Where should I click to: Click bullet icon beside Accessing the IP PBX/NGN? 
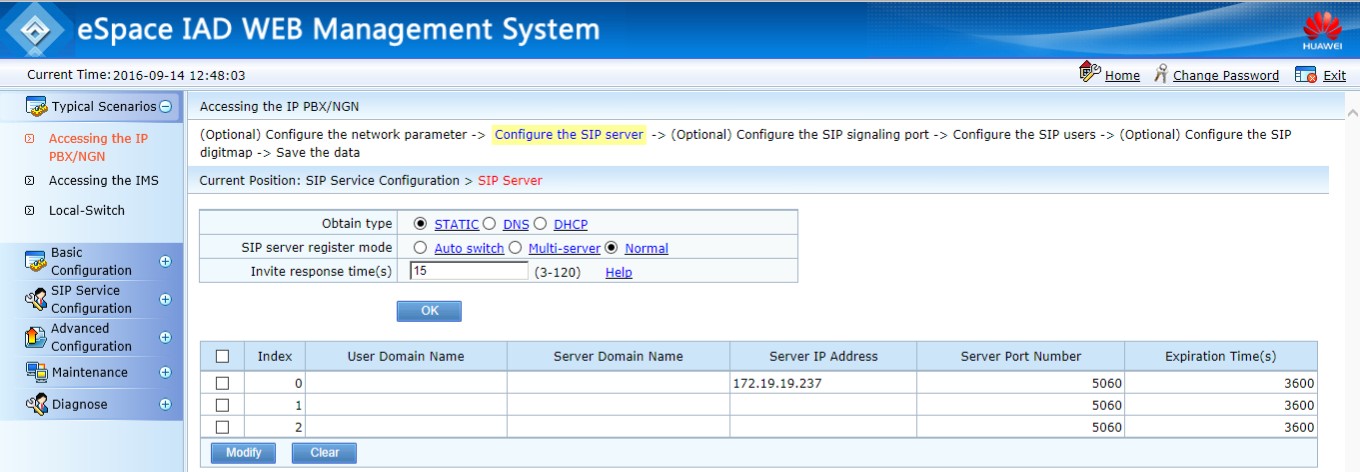click(x=29, y=139)
